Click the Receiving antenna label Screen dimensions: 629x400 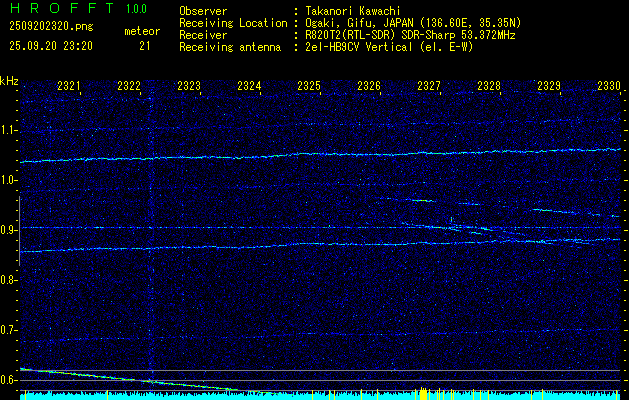(230, 47)
